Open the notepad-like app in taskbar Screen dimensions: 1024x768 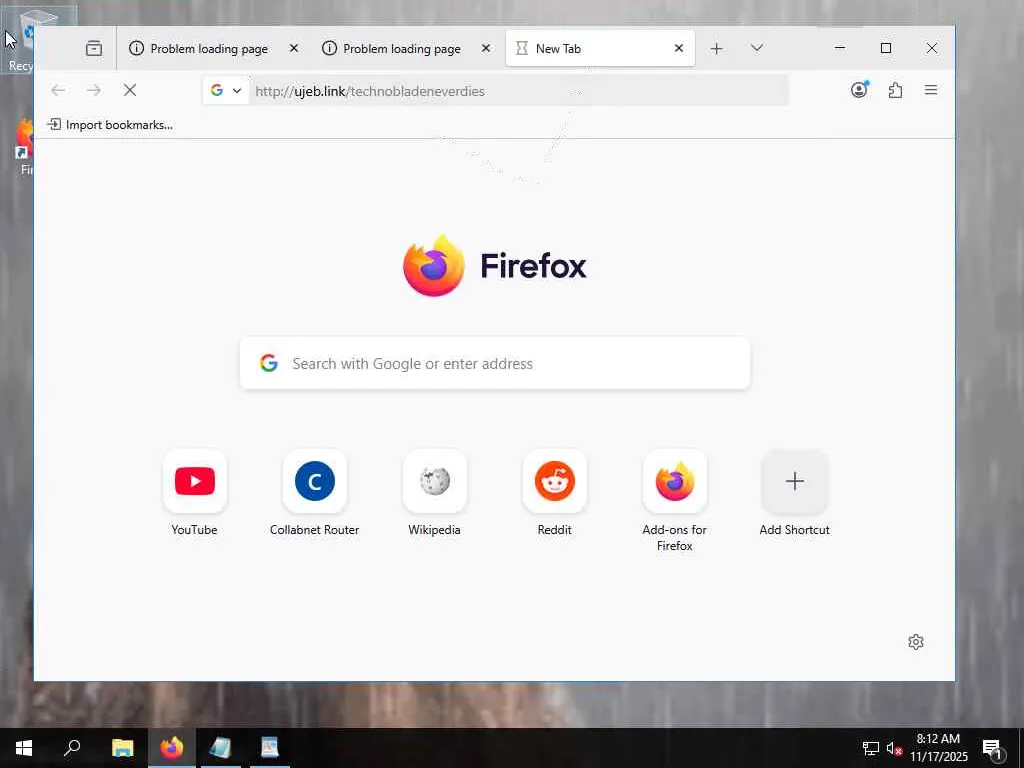[x=221, y=748]
